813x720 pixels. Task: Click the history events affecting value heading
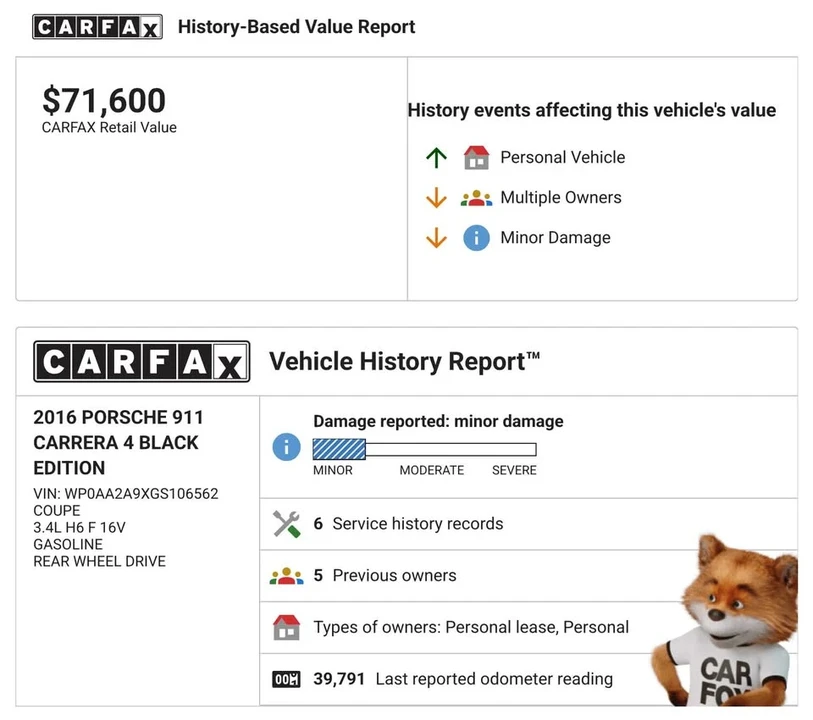pyautogui.click(x=592, y=110)
